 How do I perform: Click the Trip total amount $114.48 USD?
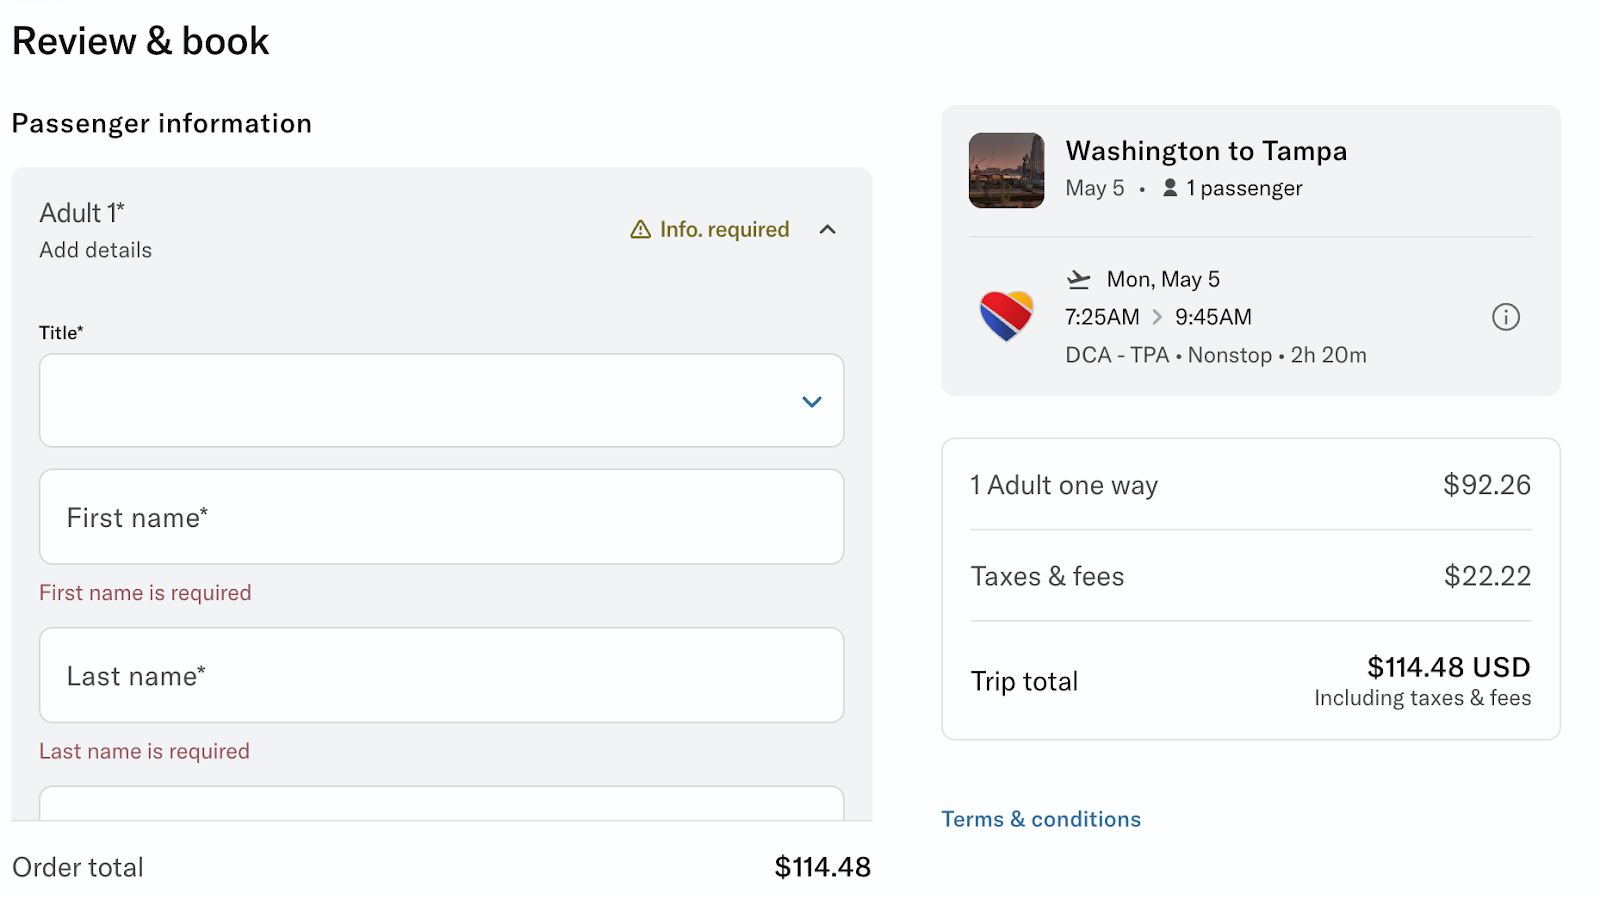pyautogui.click(x=1448, y=667)
